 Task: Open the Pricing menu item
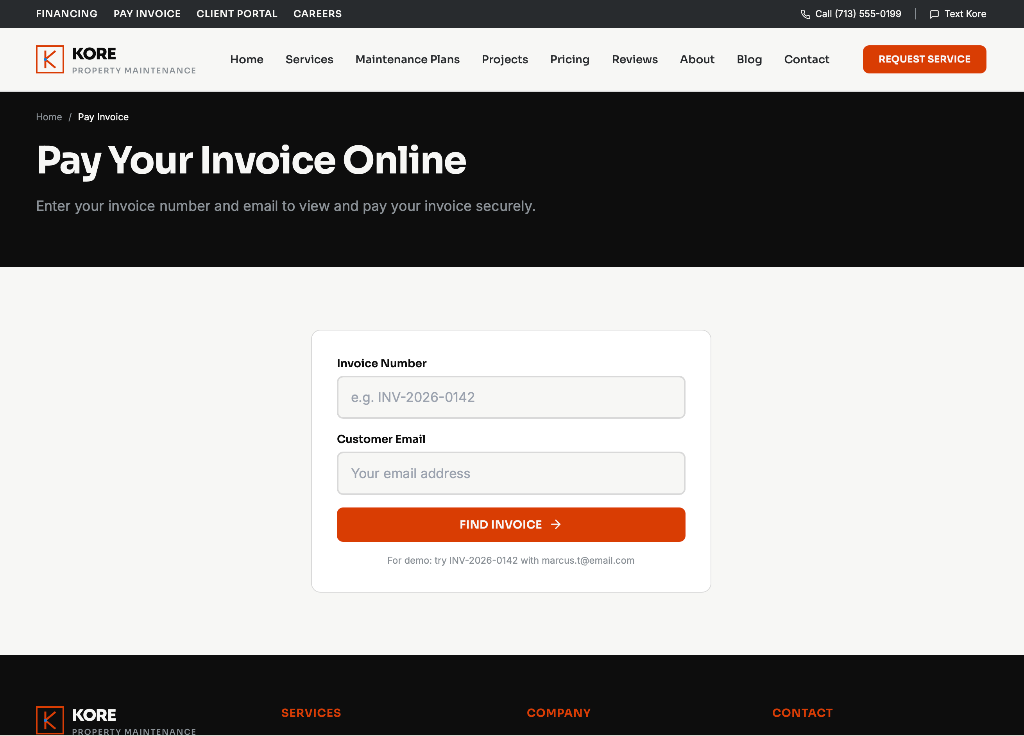tap(569, 59)
